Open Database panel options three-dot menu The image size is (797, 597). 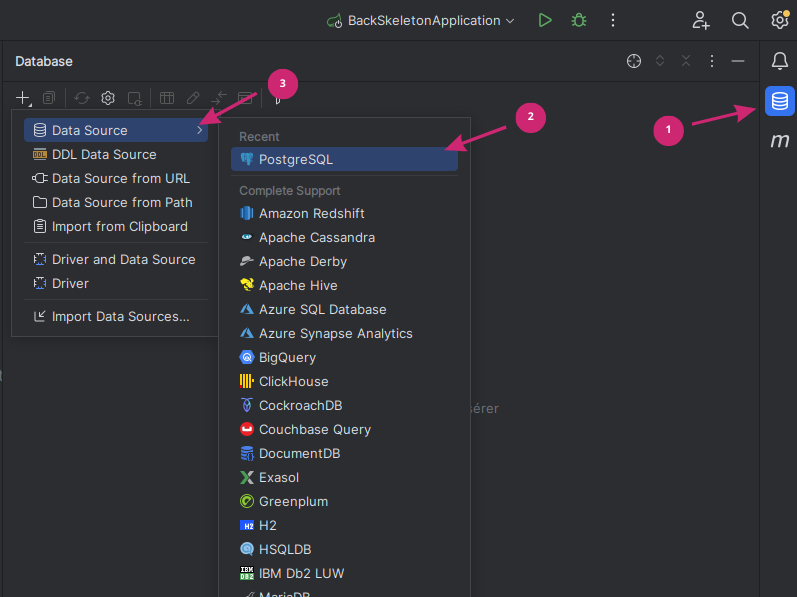click(712, 61)
